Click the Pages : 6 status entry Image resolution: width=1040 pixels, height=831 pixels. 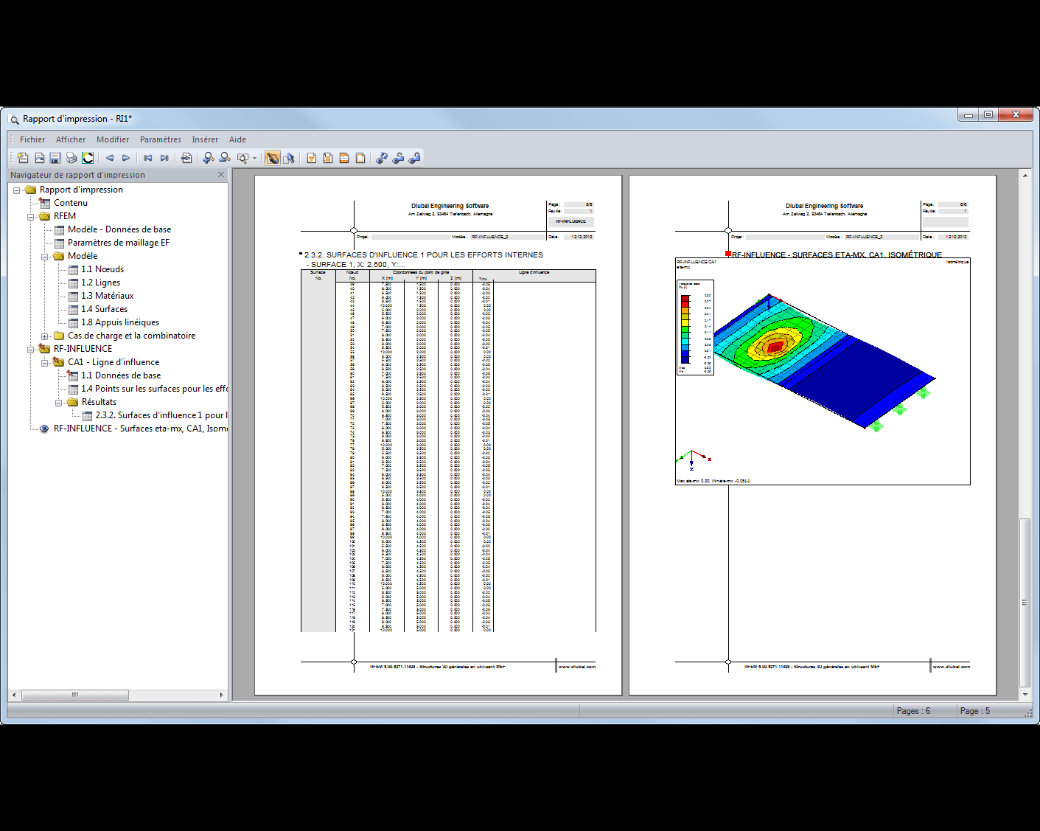(913, 710)
